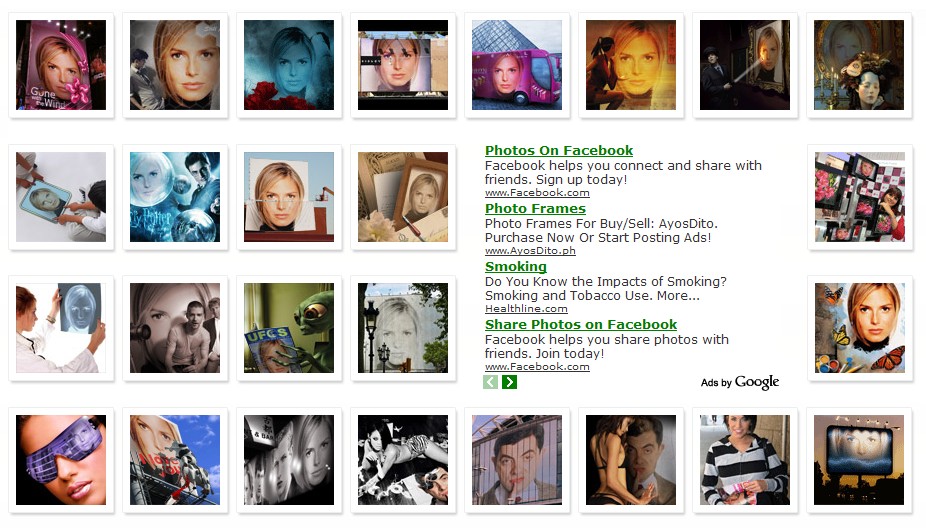Select the stage screen with black bars effect

403,65
